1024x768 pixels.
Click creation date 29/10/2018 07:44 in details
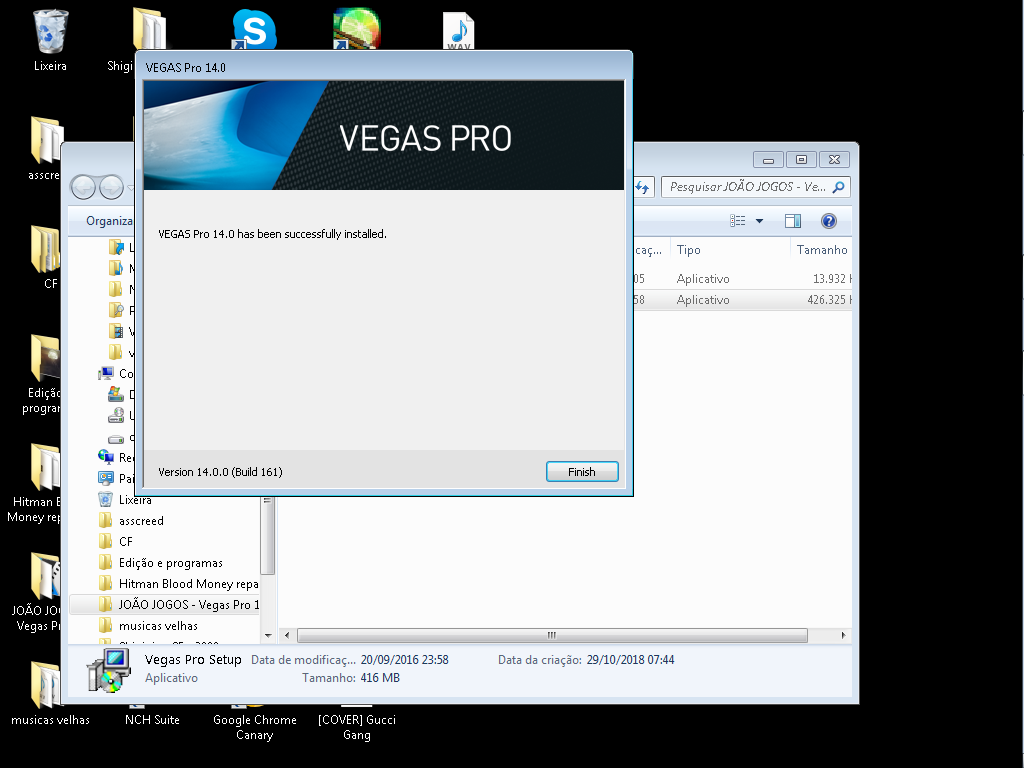click(630, 660)
